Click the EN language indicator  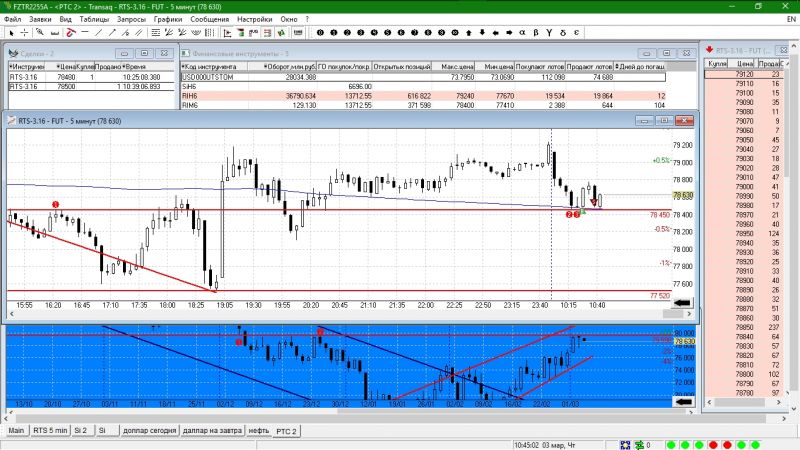tap(791, 19)
